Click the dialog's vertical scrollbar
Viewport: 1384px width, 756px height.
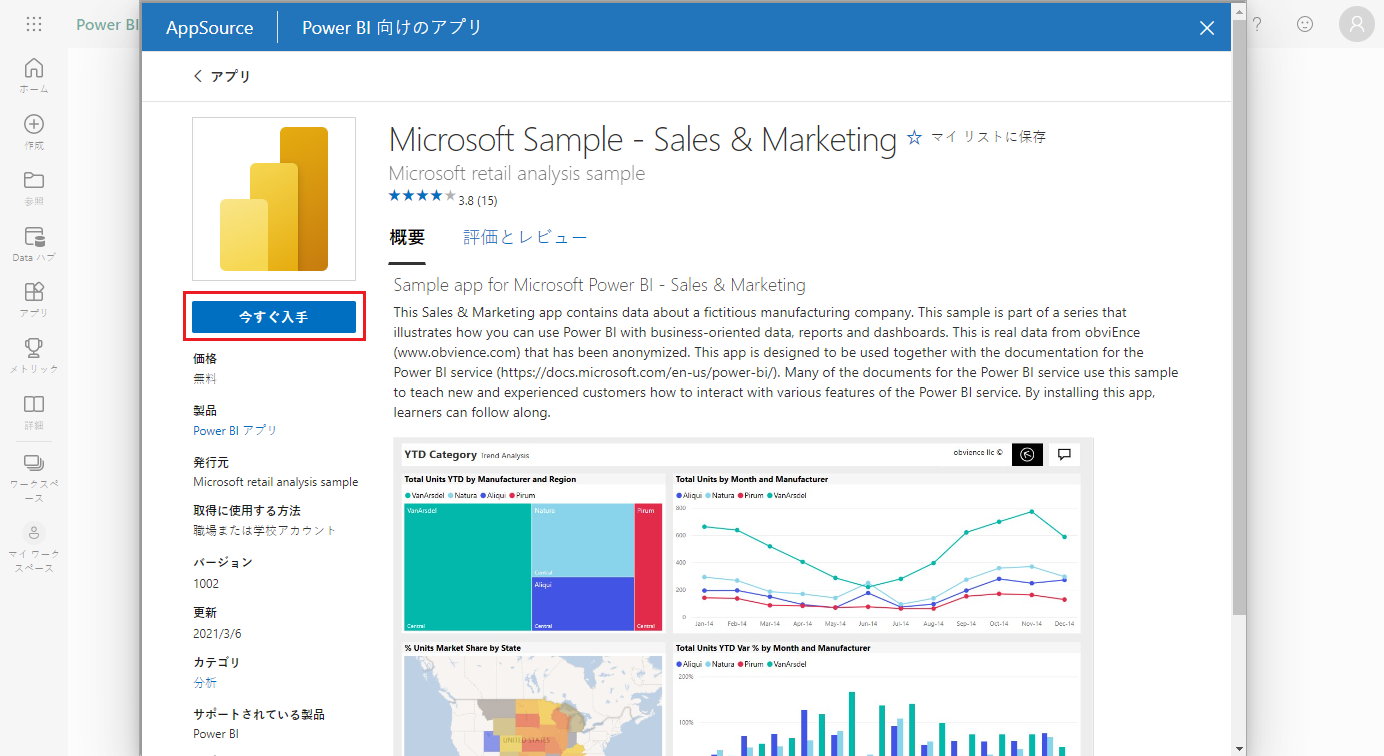[x=1240, y=318]
